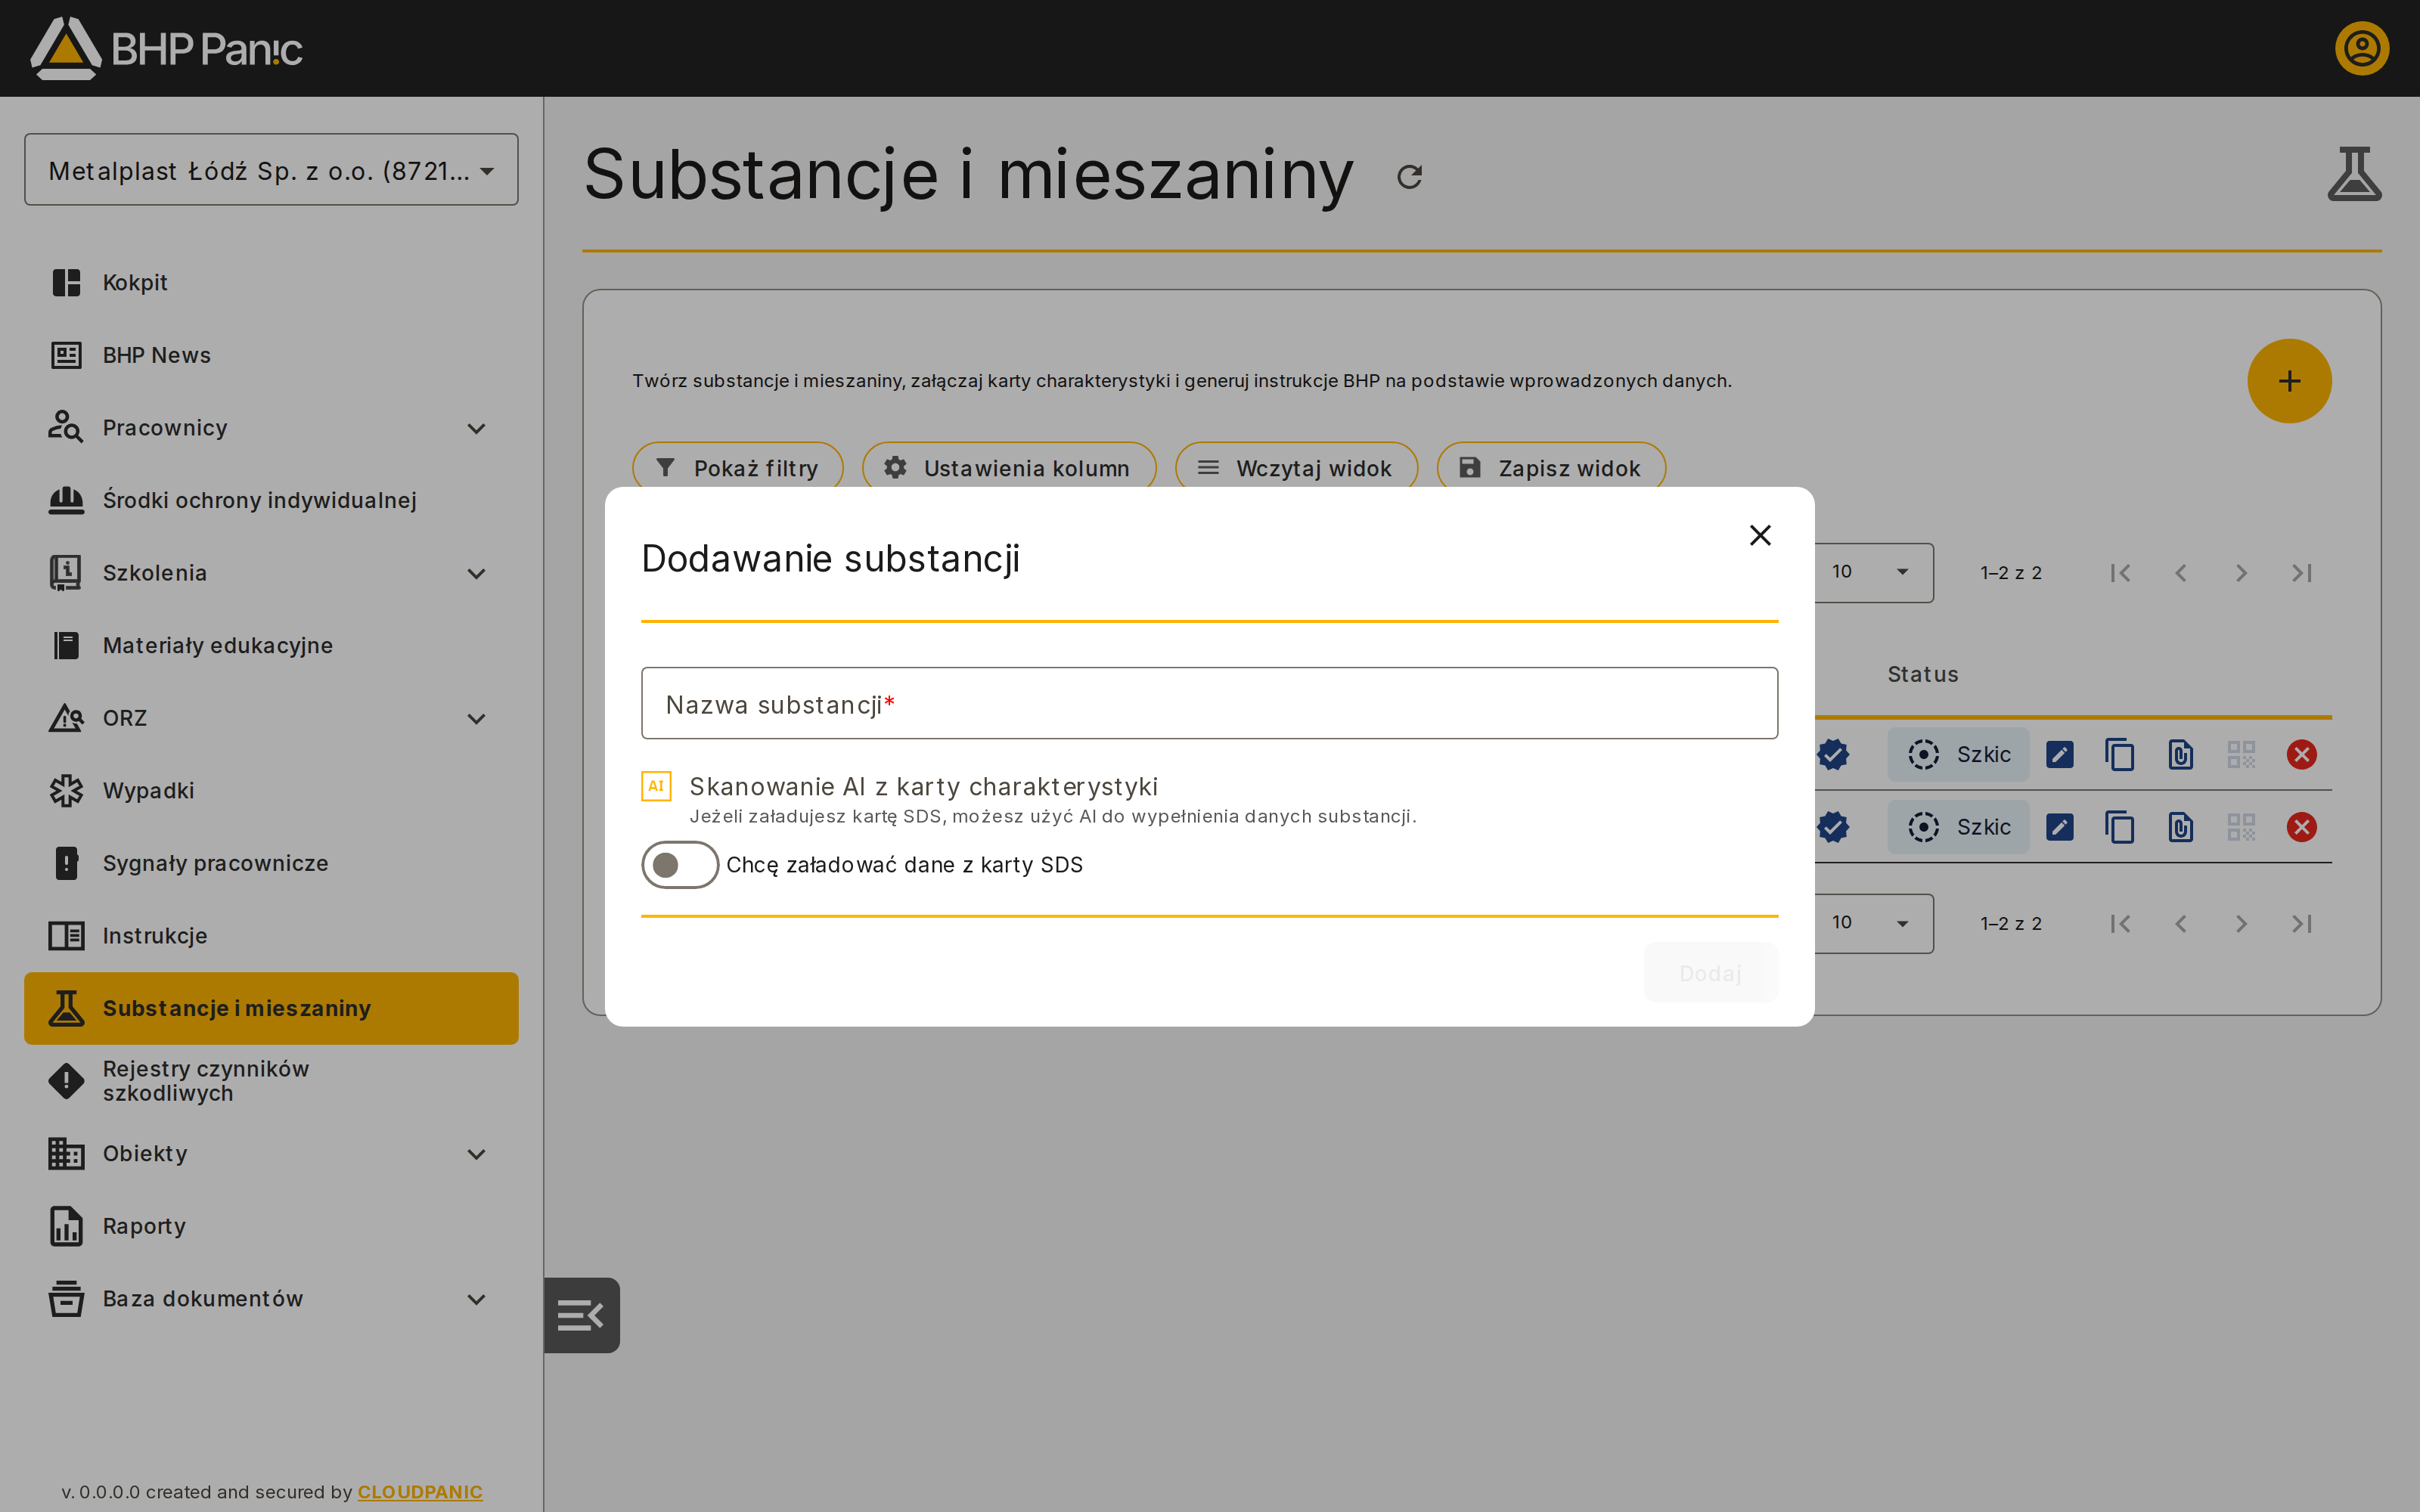Image resolution: width=2420 pixels, height=1512 pixels.
Task: Click Wczytaj widok button
Action: coord(1296,467)
